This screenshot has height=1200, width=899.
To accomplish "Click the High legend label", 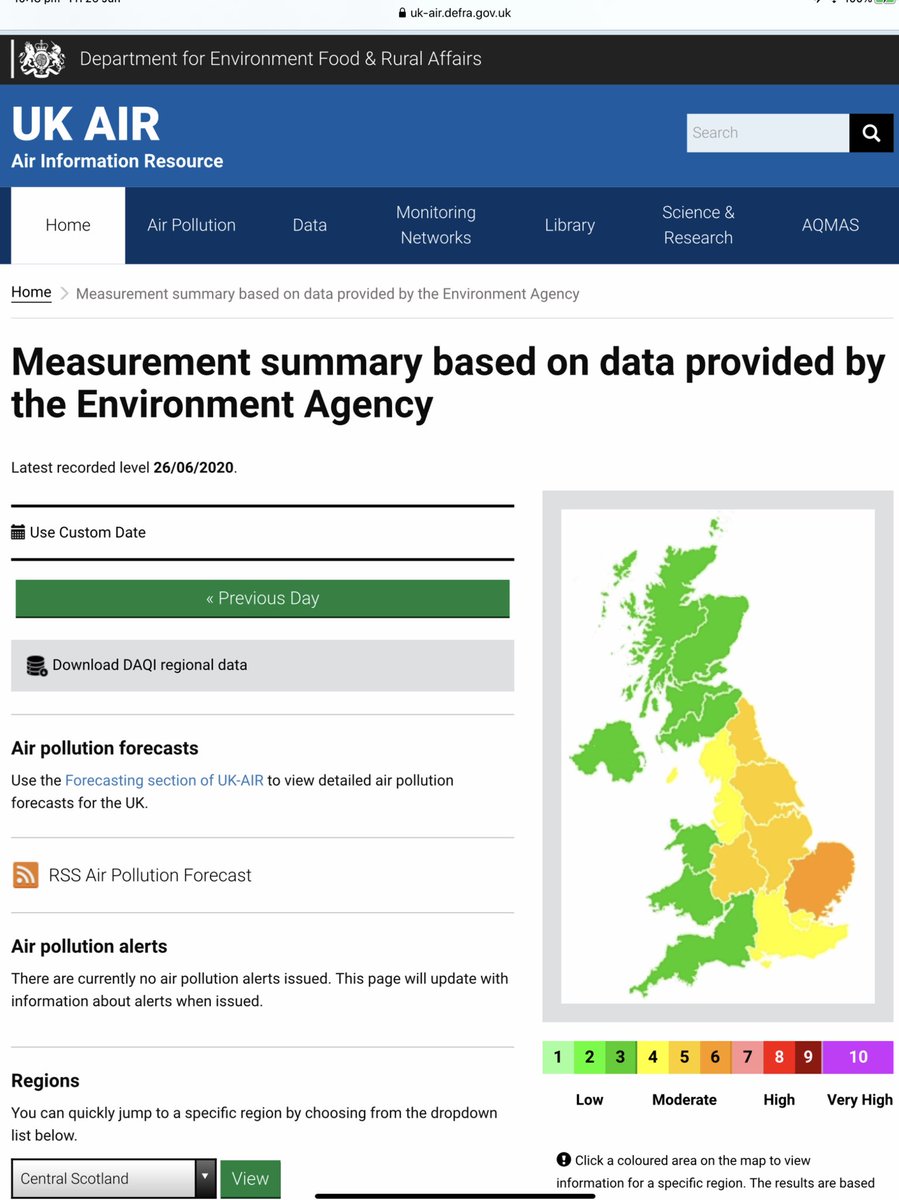I will pos(779,1100).
